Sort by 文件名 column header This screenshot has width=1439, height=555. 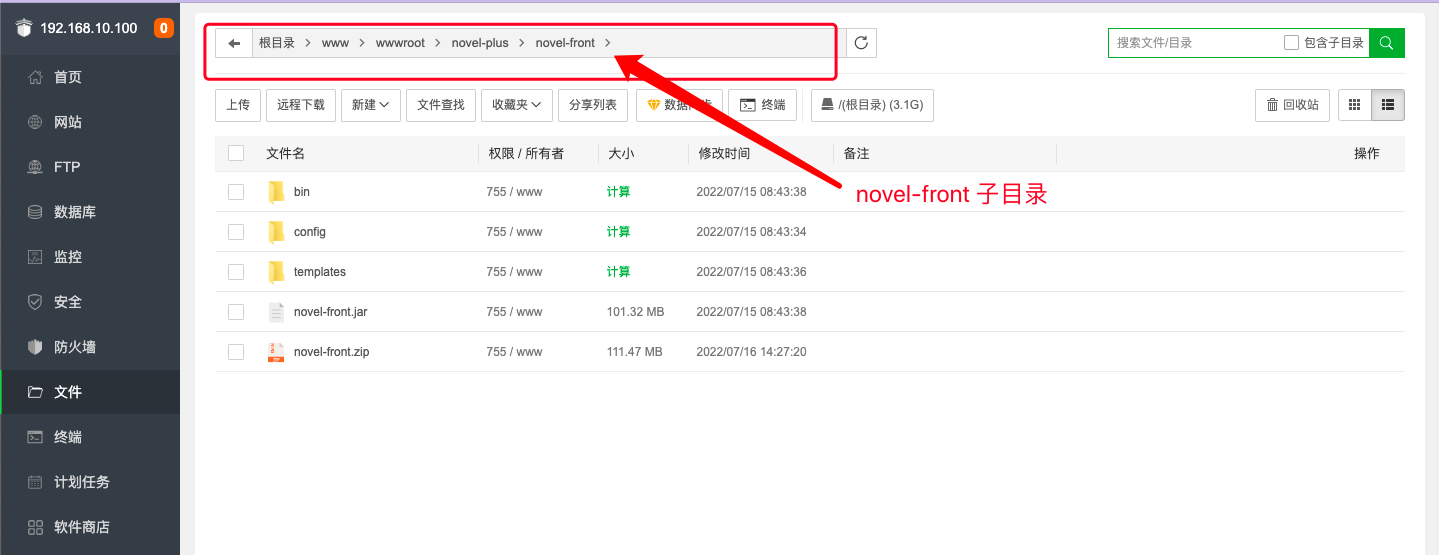coord(286,153)
